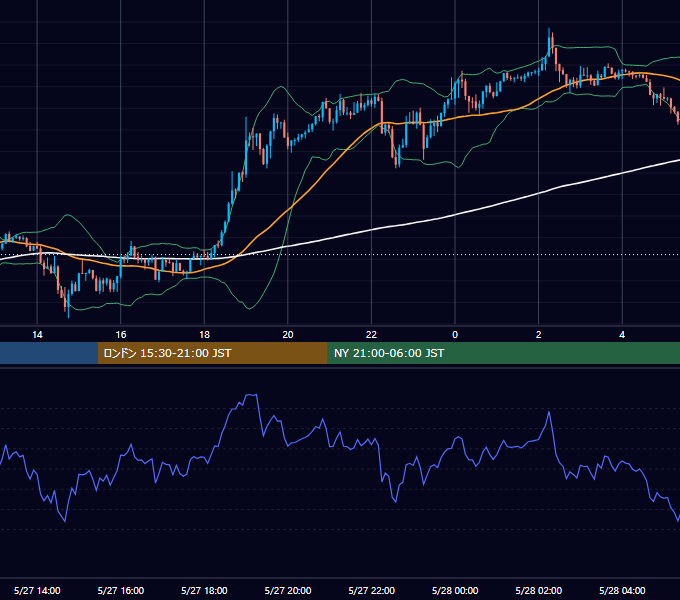This screenshot has width=680, height=600.
Task: Click the 5/28 02:00 date label
Action: 539,590
